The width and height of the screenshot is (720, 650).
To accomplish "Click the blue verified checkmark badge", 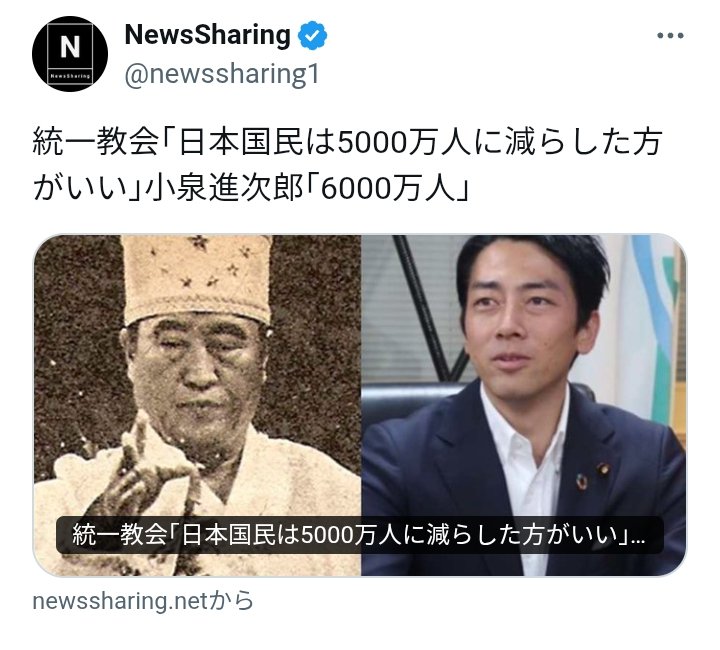I will tap(312, 35).
